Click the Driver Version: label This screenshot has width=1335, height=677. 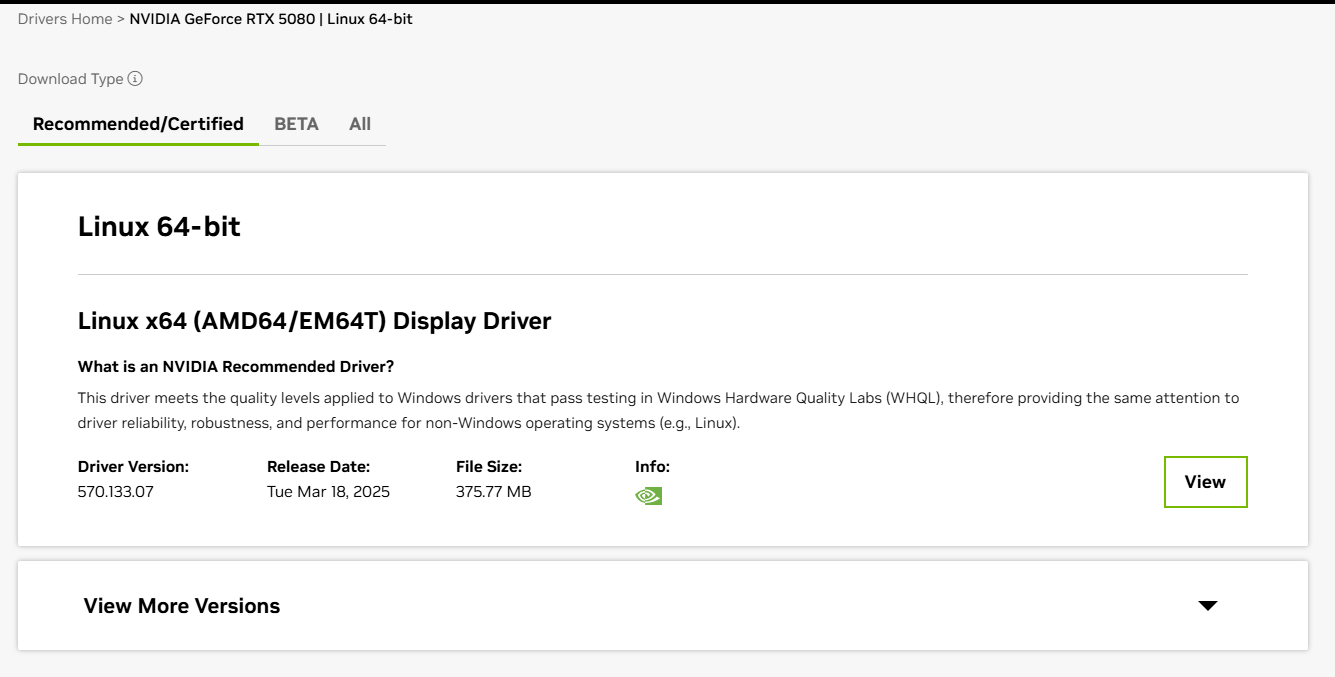pyautogui.click(x=133, y=467)
